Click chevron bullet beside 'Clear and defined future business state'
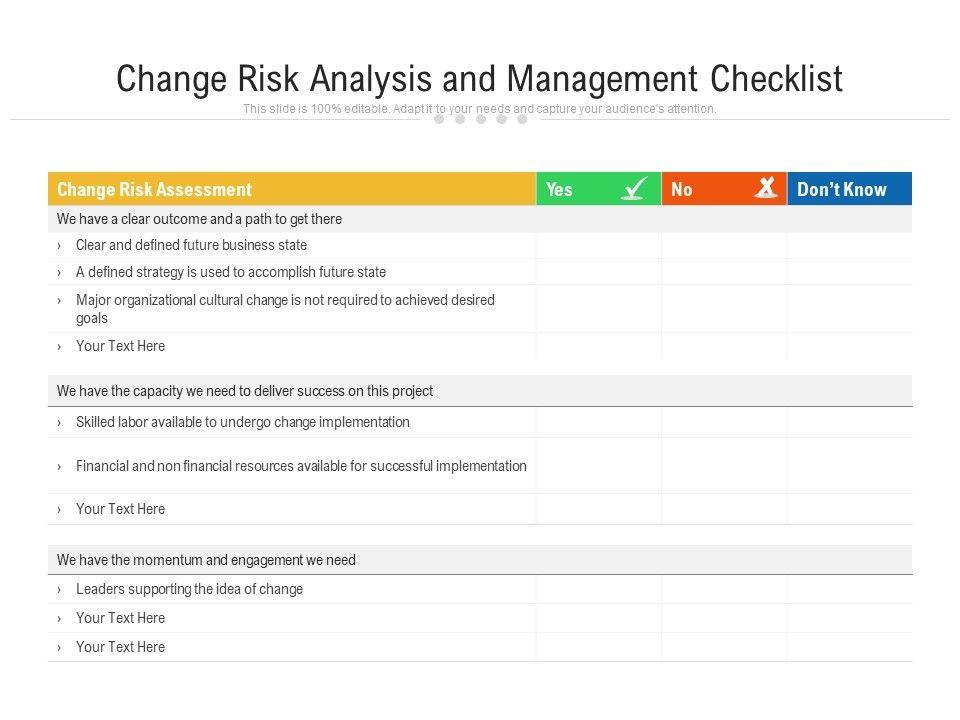Screen dimensions: 960x720 (60, 246)
